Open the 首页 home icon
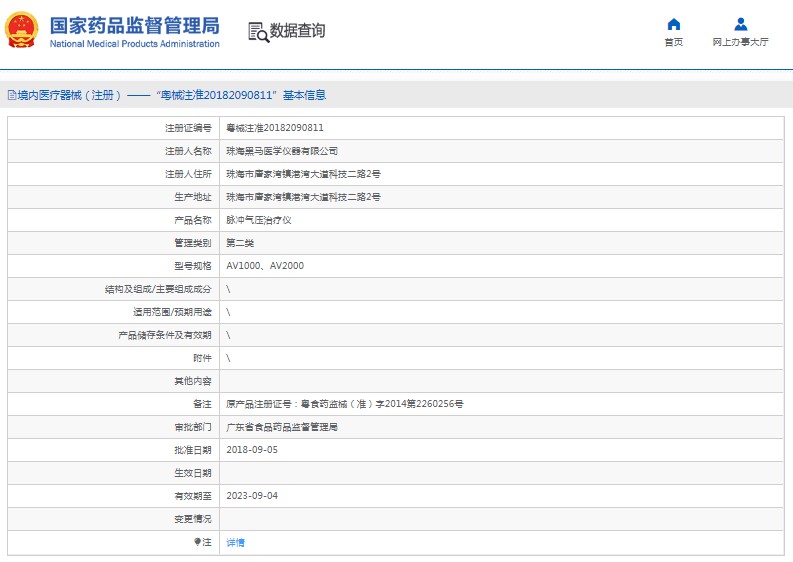Screen dimensions: 793x562 674,24
